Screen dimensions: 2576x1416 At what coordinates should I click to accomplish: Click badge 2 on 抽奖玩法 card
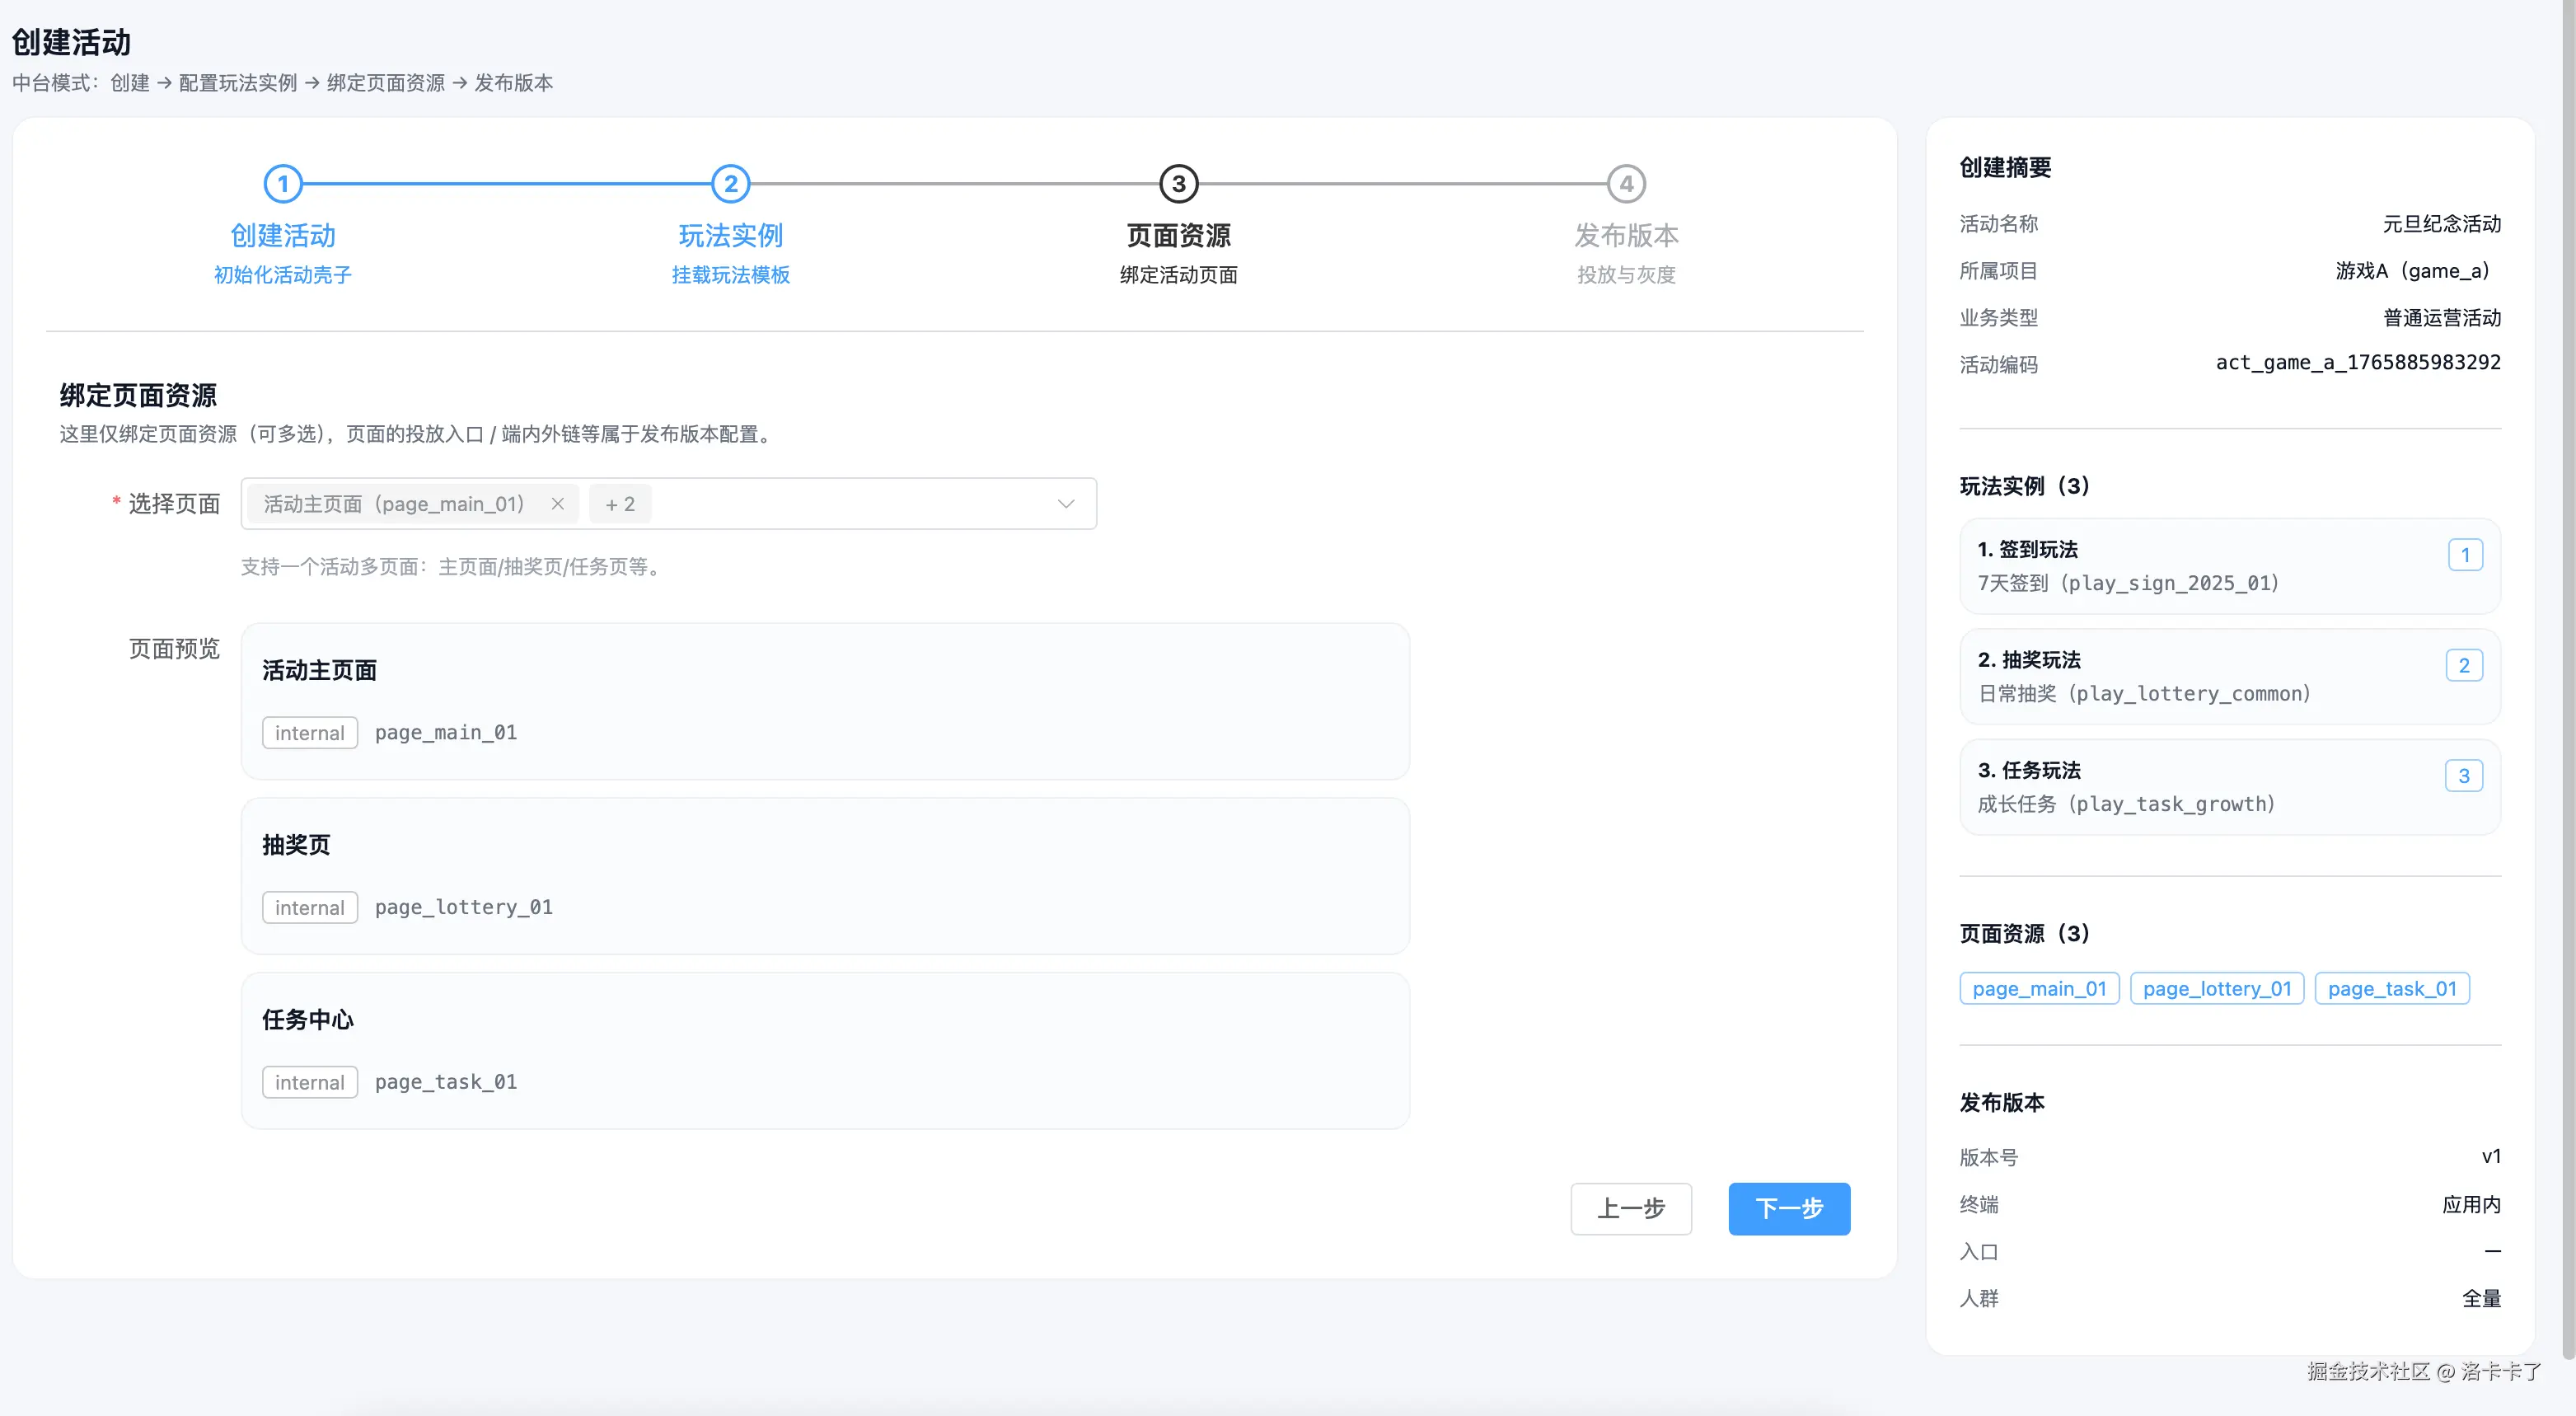[x=2463, y=665]
